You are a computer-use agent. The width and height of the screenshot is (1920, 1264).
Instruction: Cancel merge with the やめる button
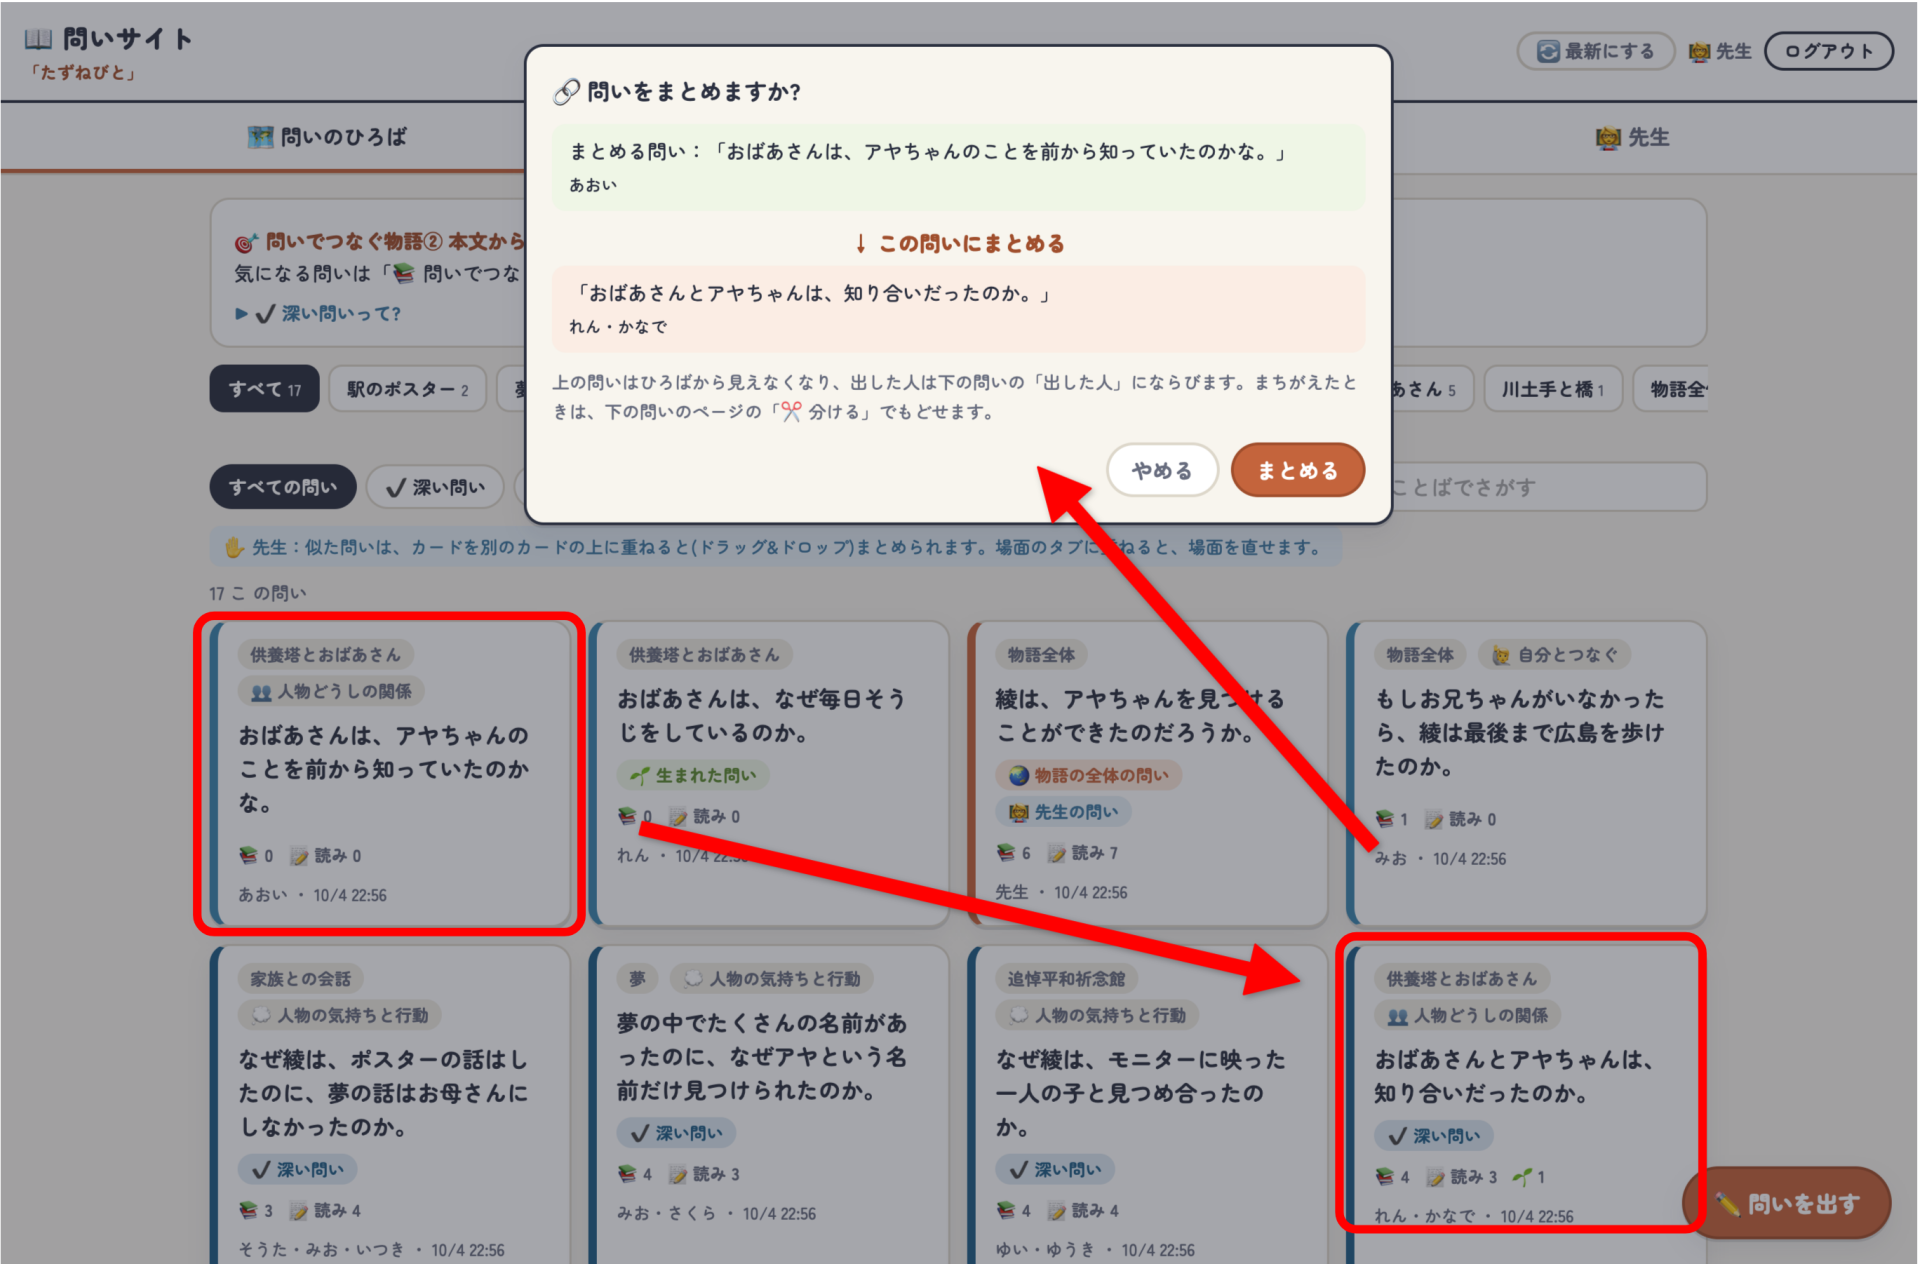(x=1162, y=470)
